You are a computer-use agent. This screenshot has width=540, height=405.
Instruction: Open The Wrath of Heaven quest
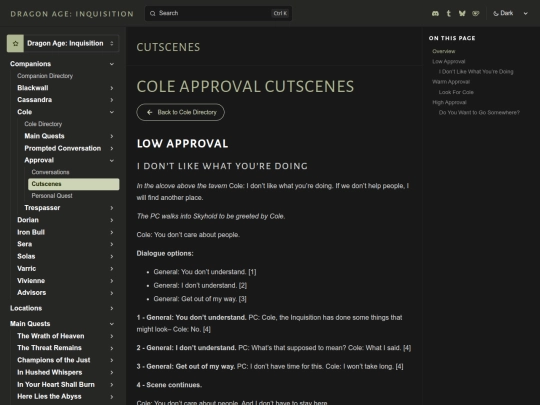51,336
